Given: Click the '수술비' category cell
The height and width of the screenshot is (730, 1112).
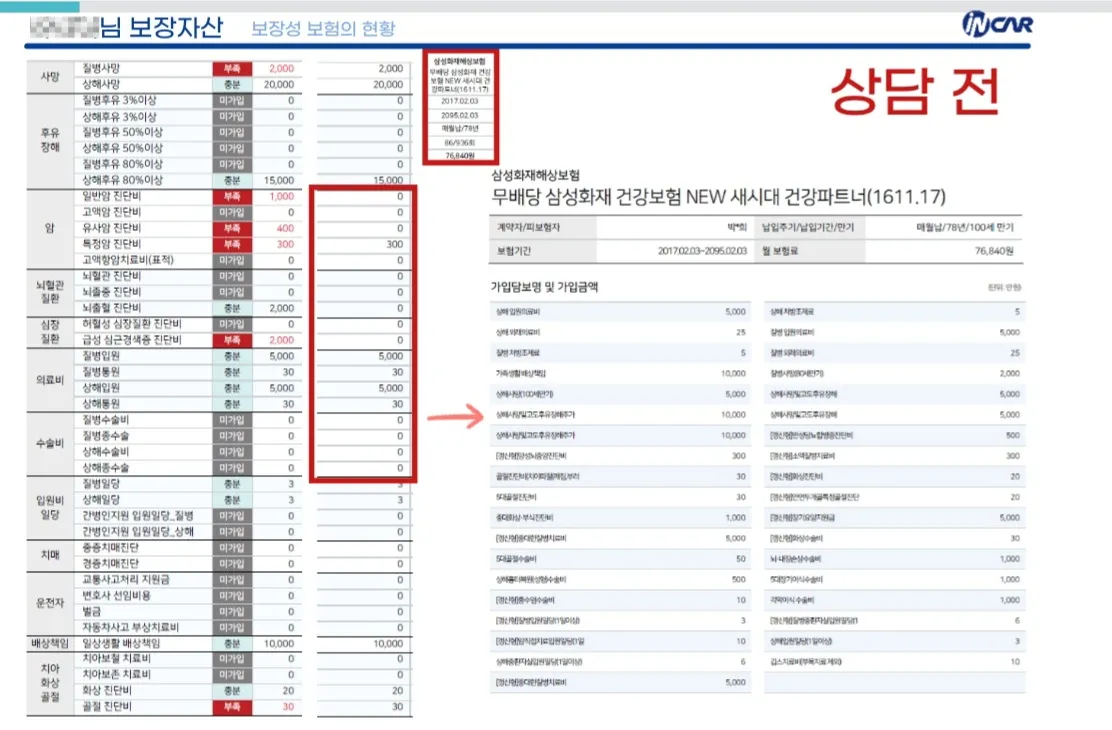Looking at the screenshot, I should [50, 443].
